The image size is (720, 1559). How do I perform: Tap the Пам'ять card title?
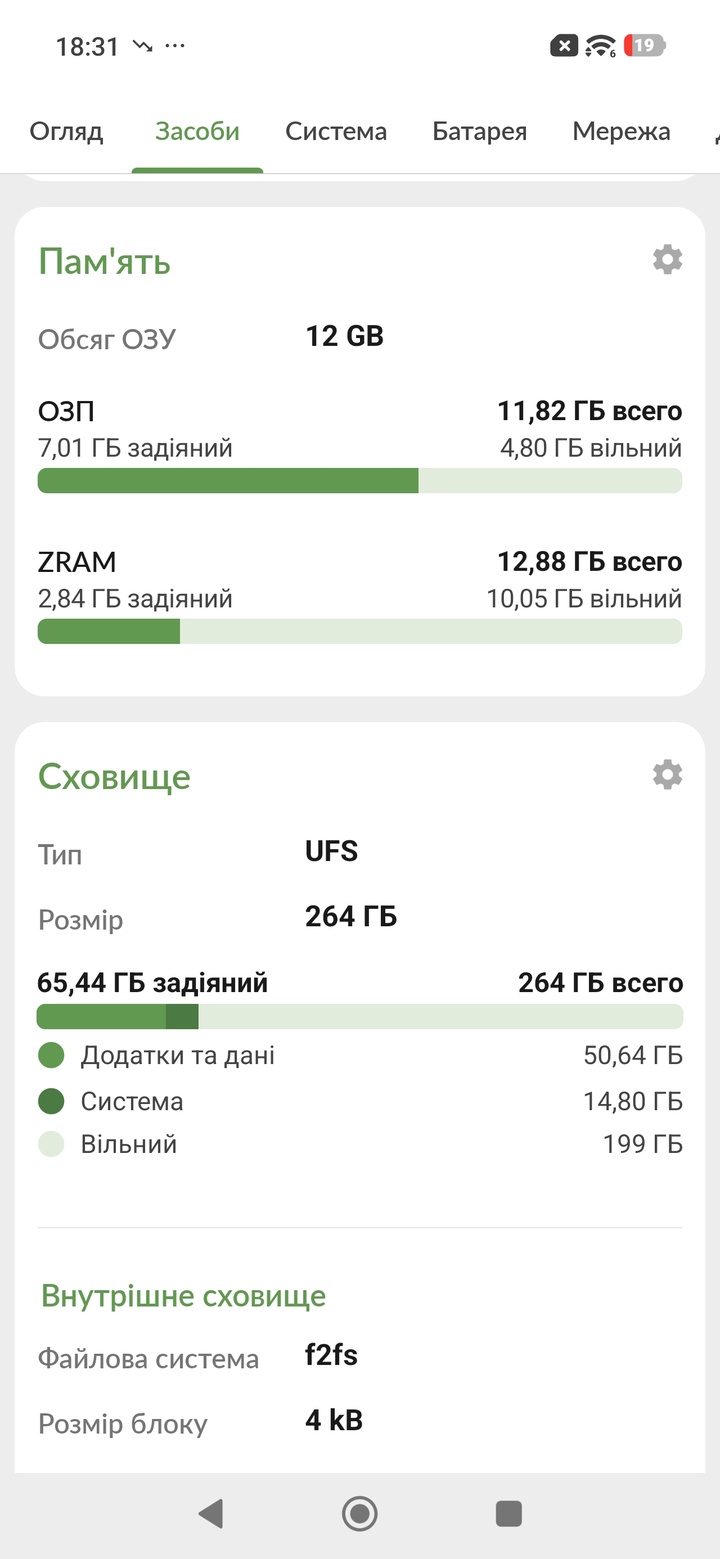[x=104, y=262]
